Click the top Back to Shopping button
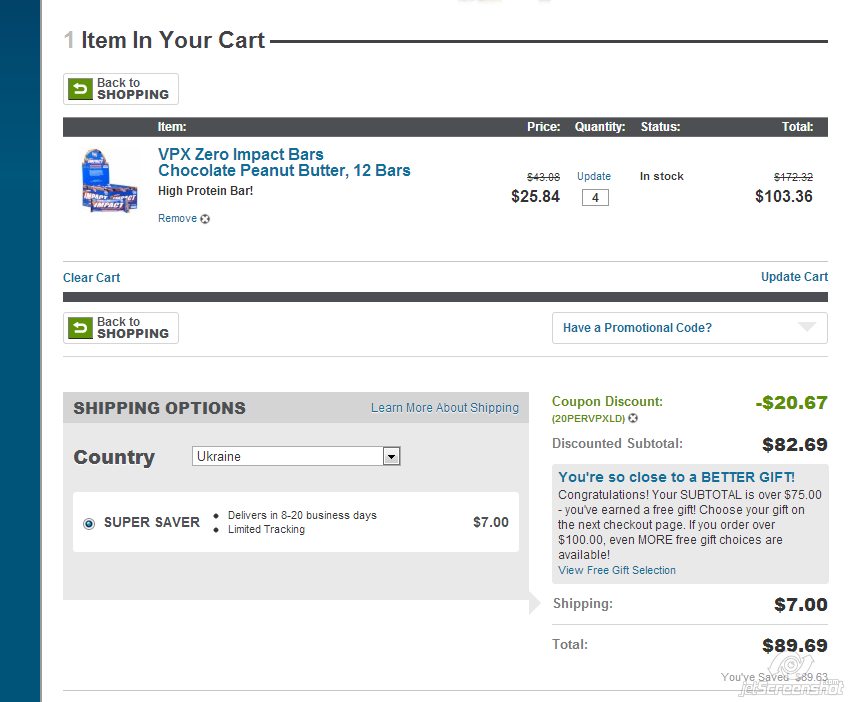This screenshot has height=702, width=849. [x=121, y=89]
